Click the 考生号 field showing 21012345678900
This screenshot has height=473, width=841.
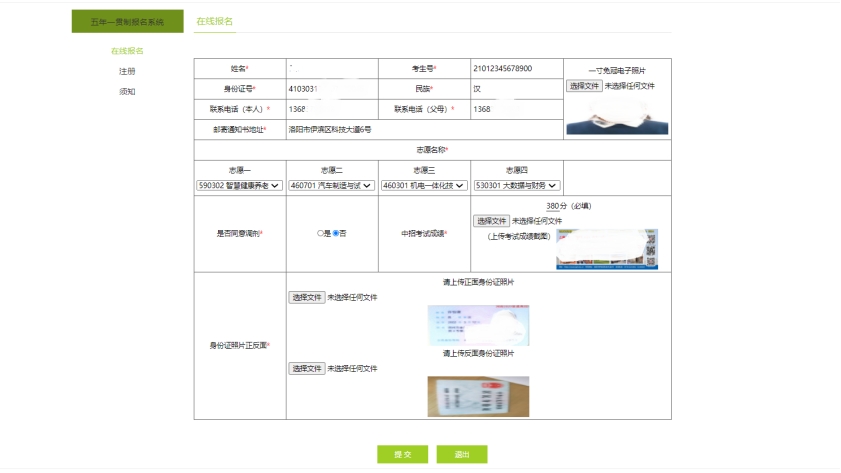(x=515, y=69)
